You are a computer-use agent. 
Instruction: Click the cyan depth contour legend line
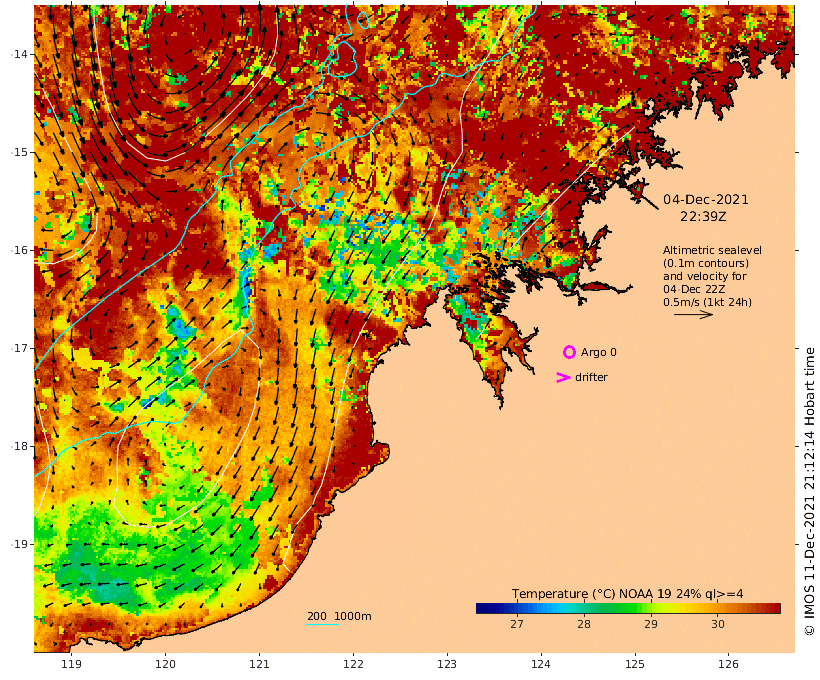(x=323, y=624)
